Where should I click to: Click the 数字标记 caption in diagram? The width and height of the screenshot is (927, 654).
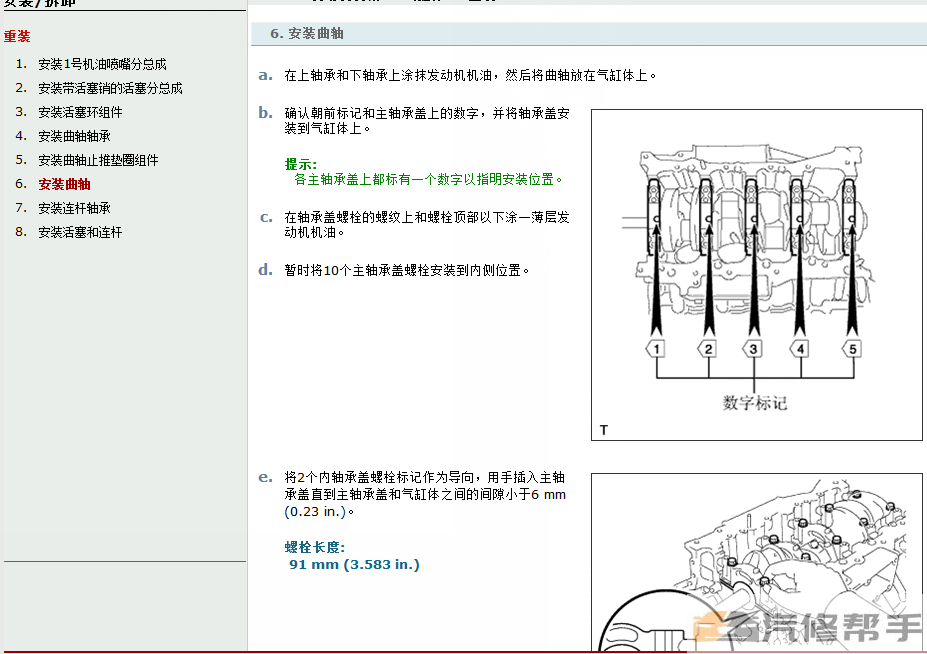[755, 403]
